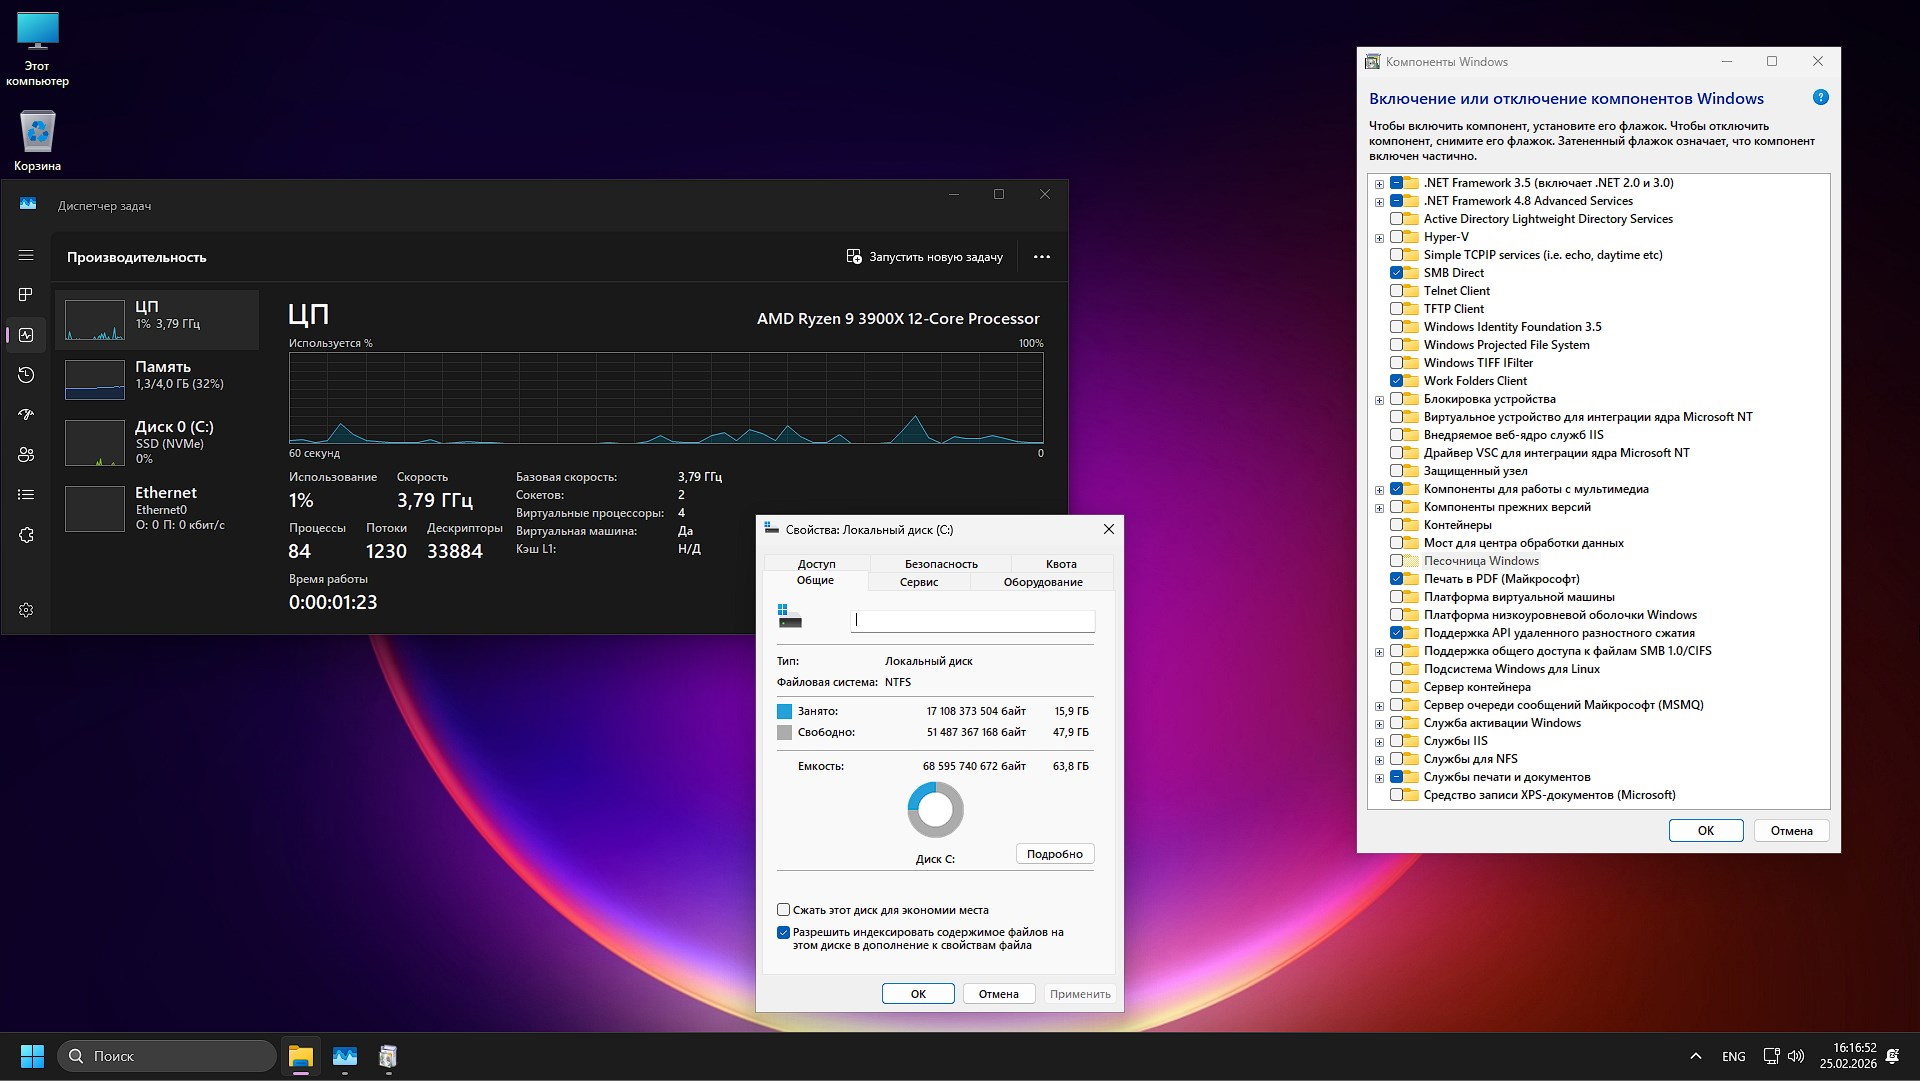
Task: Open the Details page (list icon)
Action: (26, 495)
